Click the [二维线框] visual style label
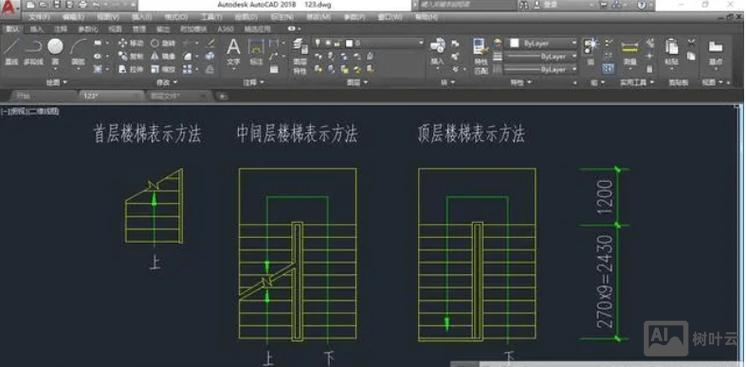Screen dimensions: 746x367 click(42, 111)
